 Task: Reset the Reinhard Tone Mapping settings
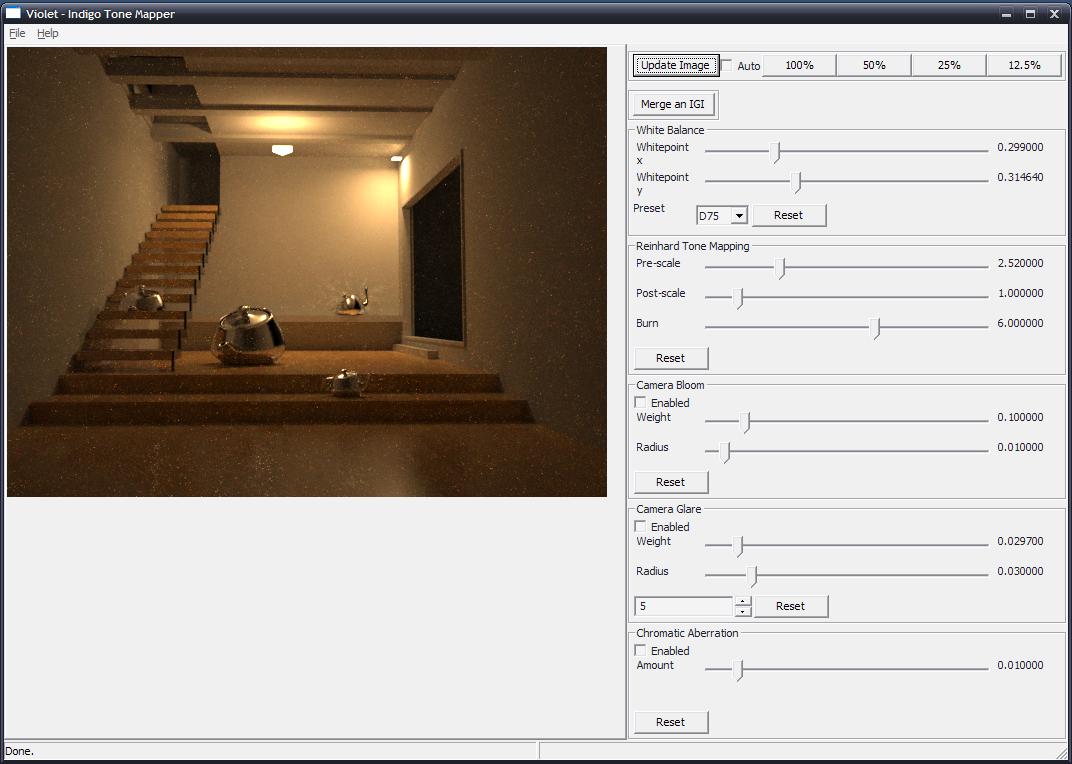click(670, 358)
